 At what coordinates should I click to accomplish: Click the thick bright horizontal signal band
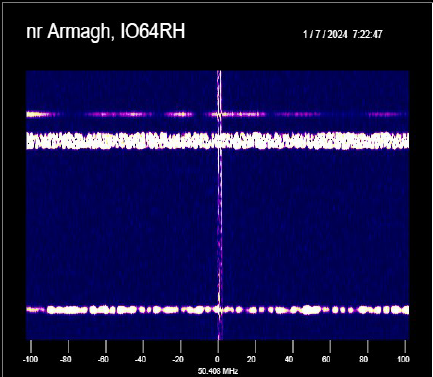click(217, 140)
